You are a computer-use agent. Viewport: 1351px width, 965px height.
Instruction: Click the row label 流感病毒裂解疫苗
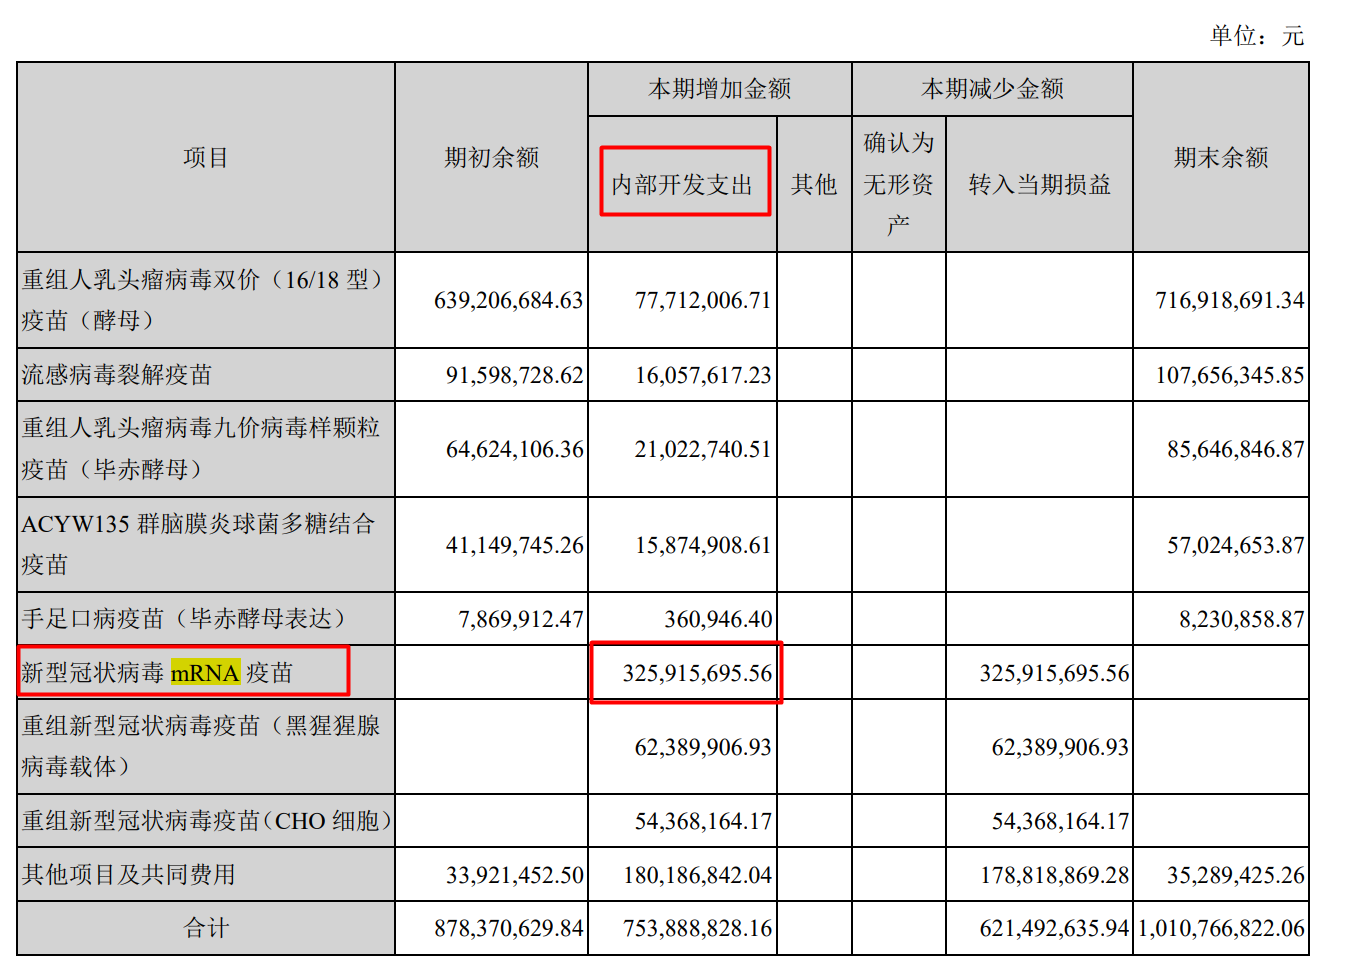(117, 374)
